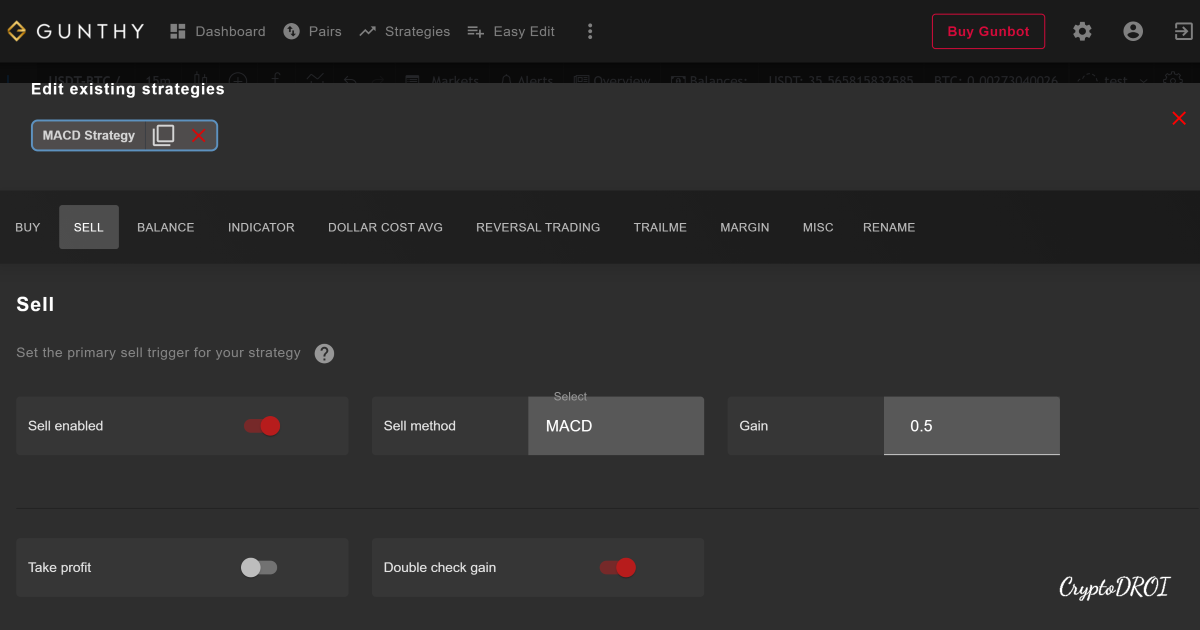Enable the Take profit toggle
Viewport: 1200px width, 630px height.
258,568
